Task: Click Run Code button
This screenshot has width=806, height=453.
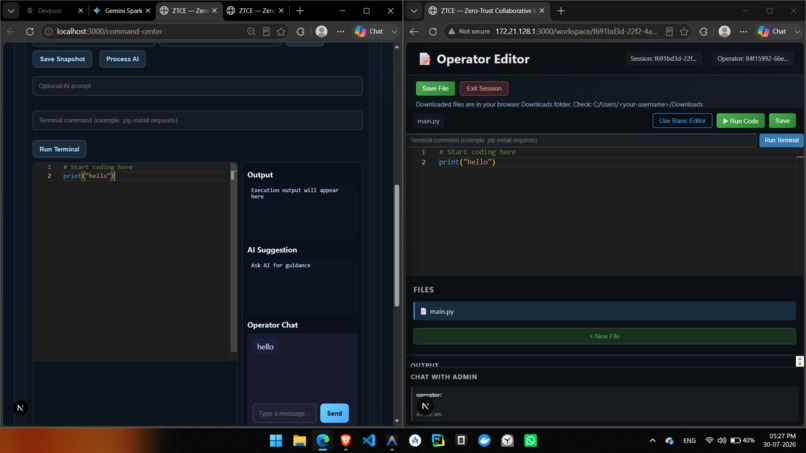Action: 740,121
